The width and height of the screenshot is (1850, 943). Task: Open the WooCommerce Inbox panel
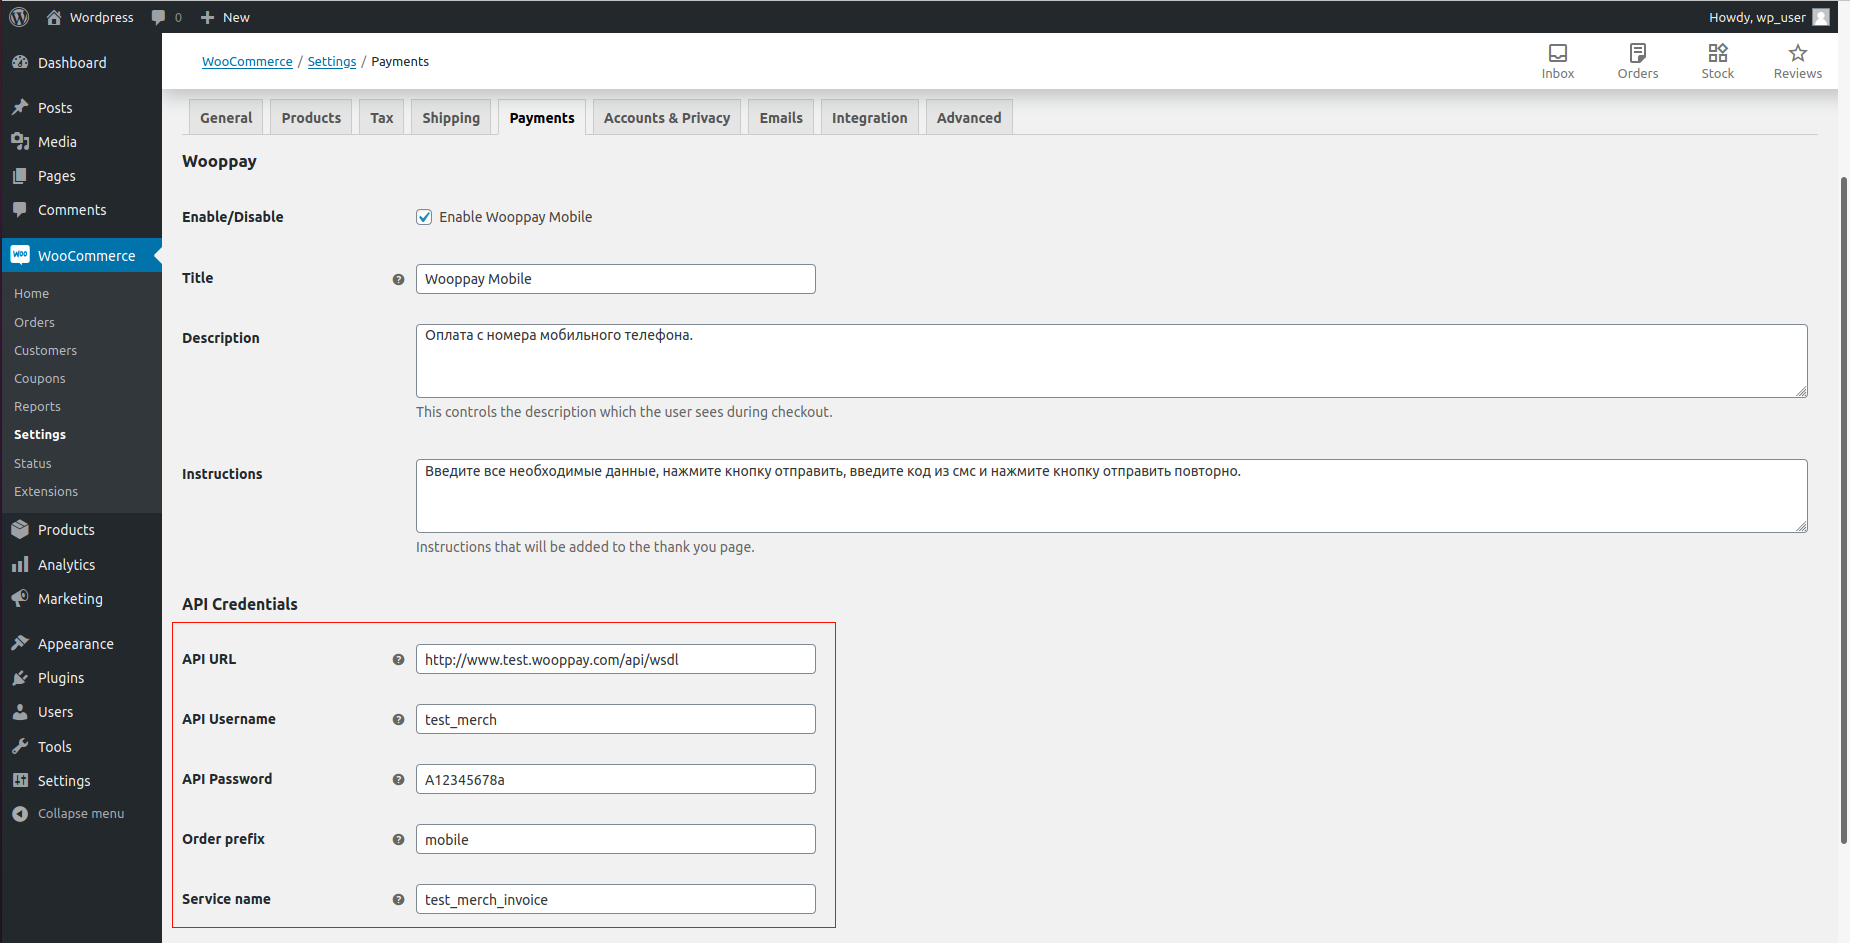point(1558,61)
